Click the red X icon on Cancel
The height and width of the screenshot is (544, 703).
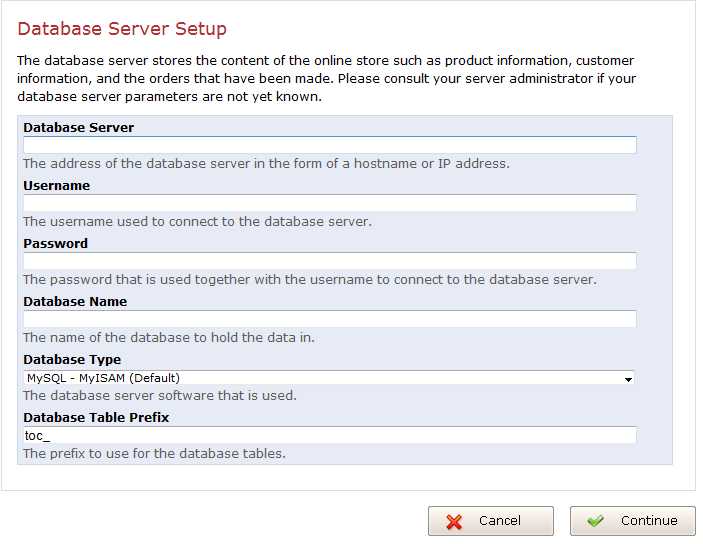pyautogui.click(x=455, y=521)
